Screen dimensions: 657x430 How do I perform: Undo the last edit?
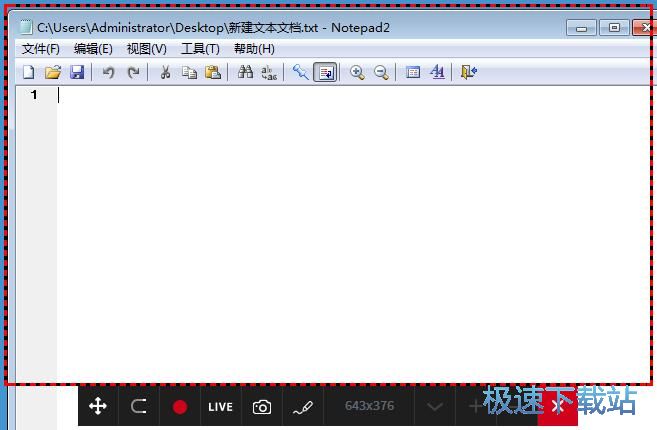click(109, 72)
